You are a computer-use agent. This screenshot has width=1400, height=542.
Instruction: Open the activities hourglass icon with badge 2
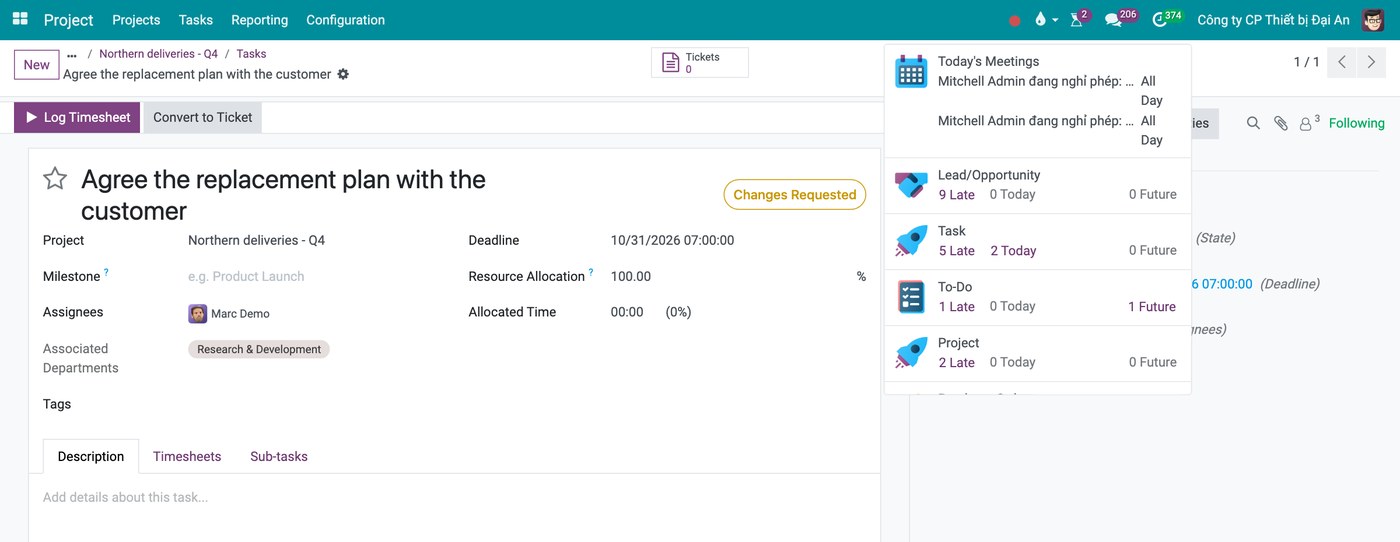pyautogui.click(x=1079, y=19)
